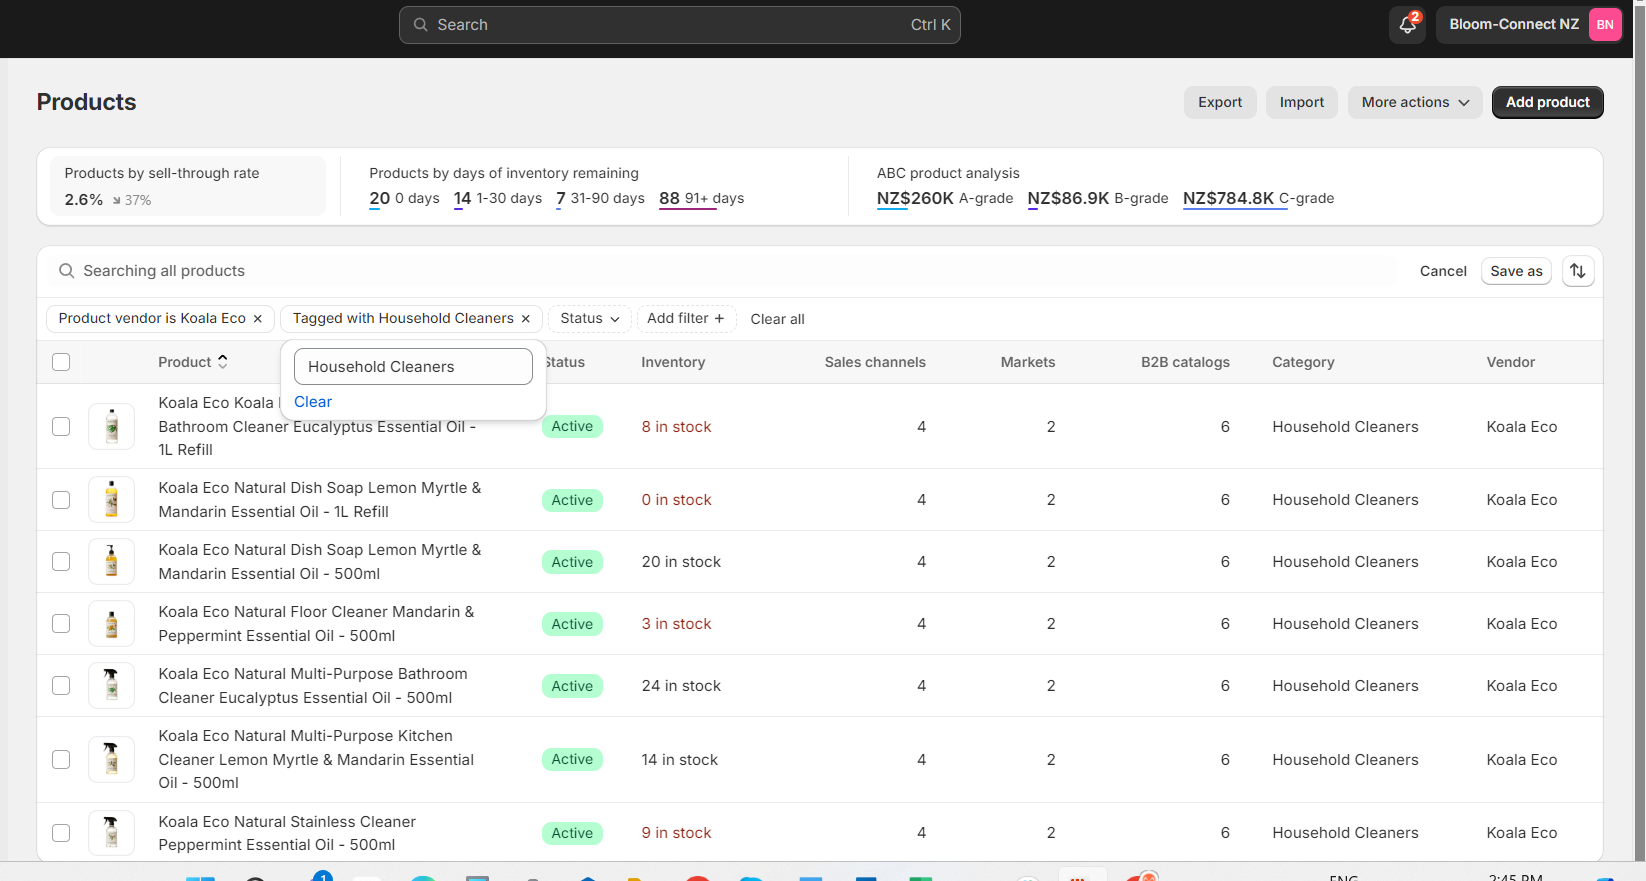Select 7 products at 31-90 days
Image resolution: width=1646 pixels, height=881 pixels.
[600, 199]
